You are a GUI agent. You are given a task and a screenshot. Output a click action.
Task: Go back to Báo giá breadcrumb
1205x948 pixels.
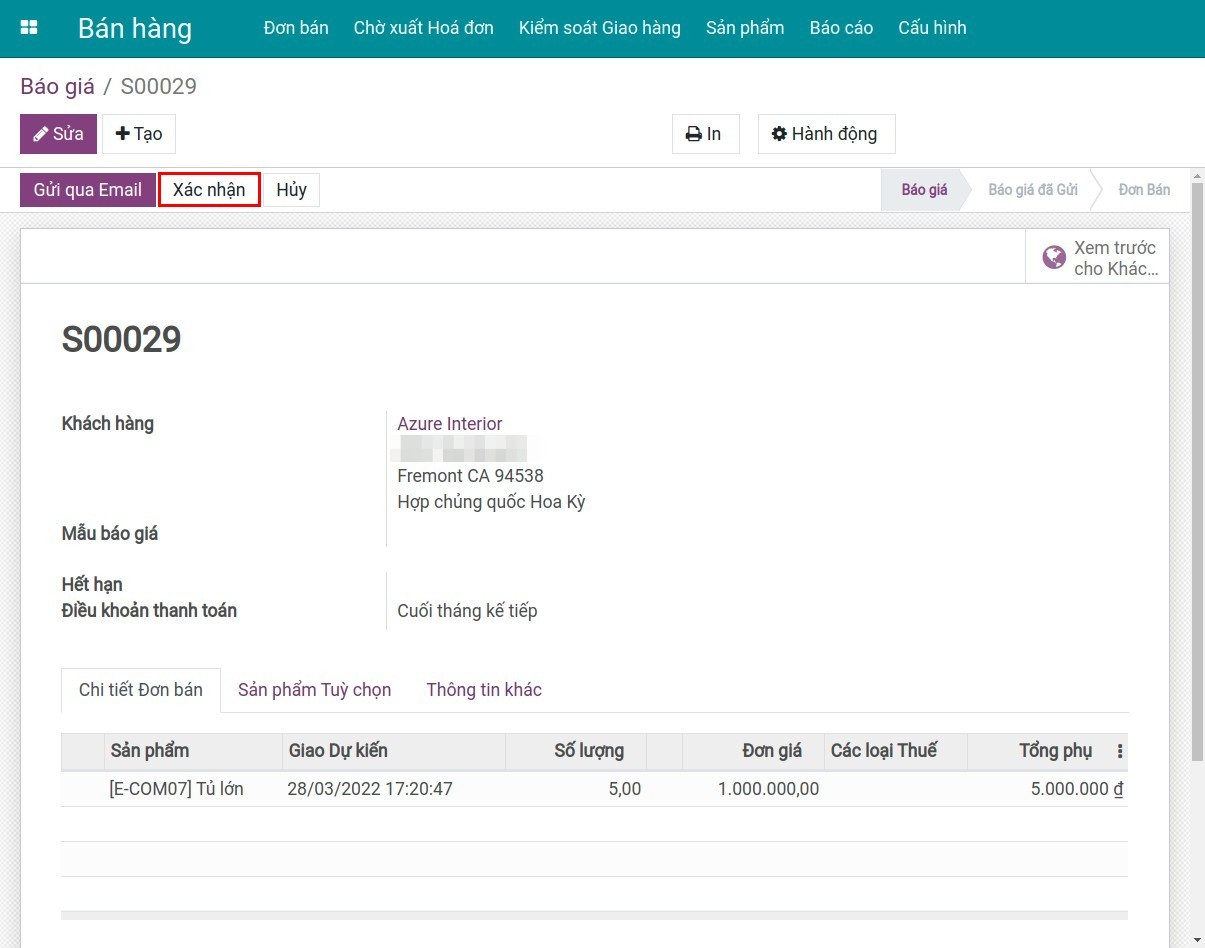(57, 86)
